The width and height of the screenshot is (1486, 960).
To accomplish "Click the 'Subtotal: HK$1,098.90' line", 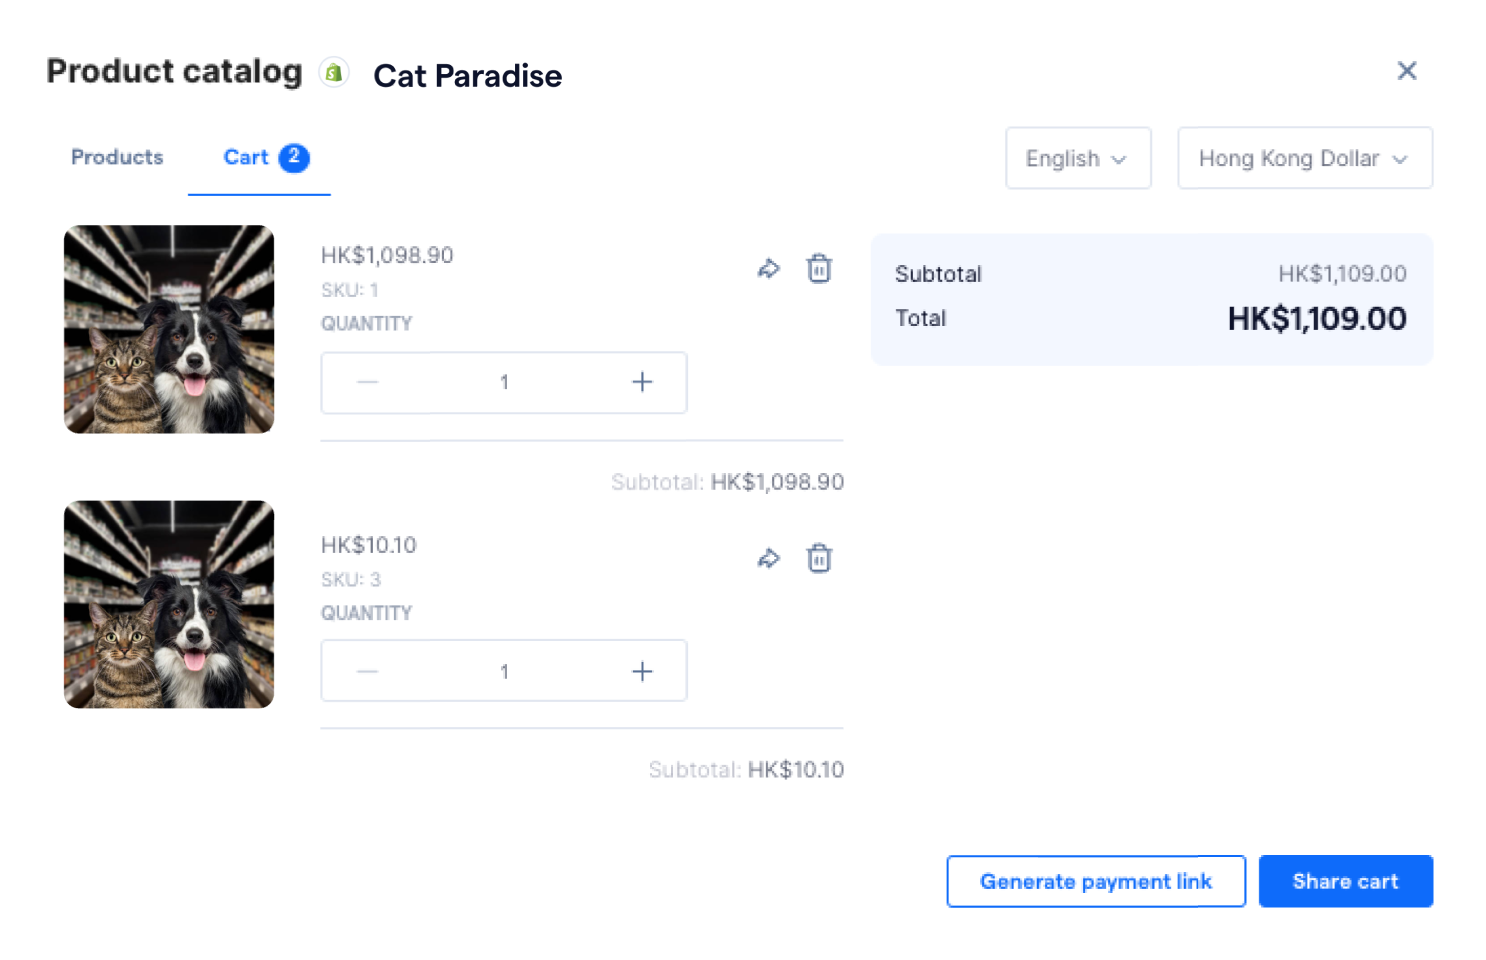I will click(727, 482).
